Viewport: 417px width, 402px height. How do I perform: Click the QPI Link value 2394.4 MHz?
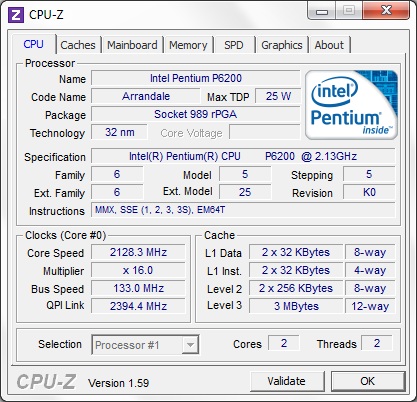point(138,306)
